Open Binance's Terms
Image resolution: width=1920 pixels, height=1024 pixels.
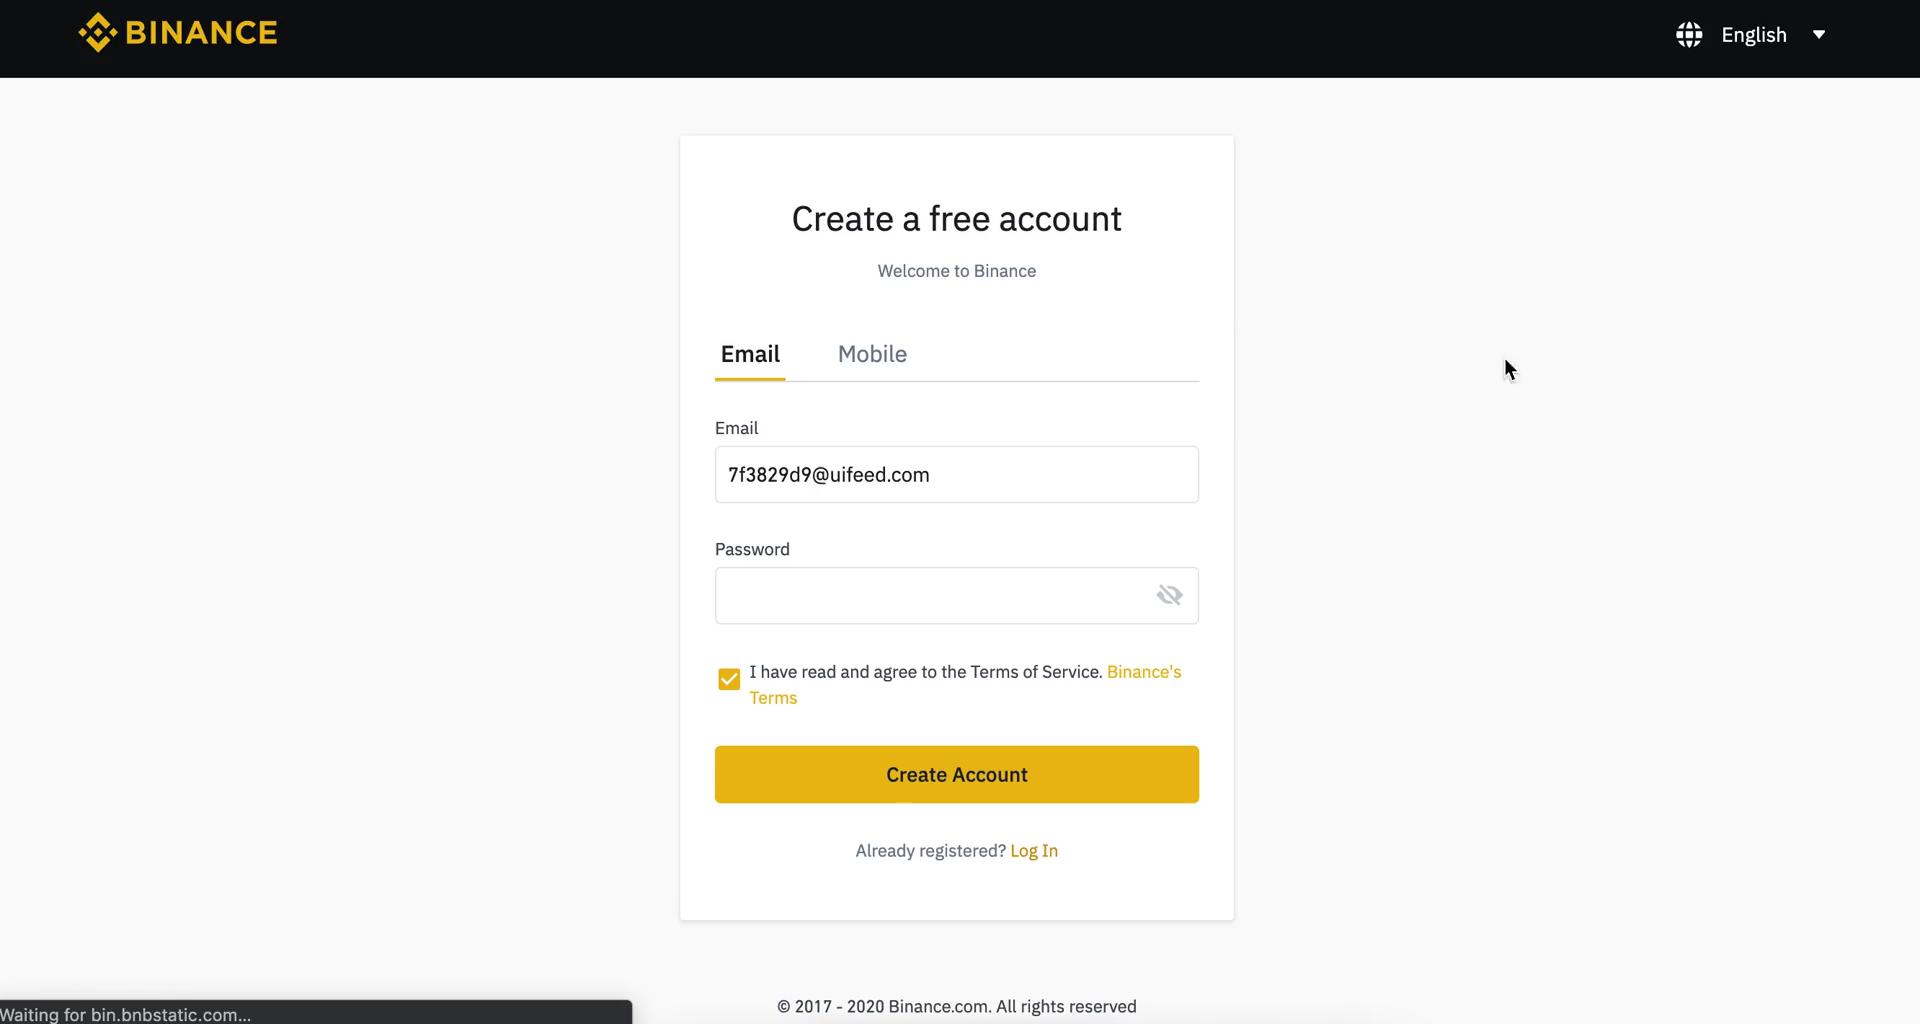click(1143, 672)
